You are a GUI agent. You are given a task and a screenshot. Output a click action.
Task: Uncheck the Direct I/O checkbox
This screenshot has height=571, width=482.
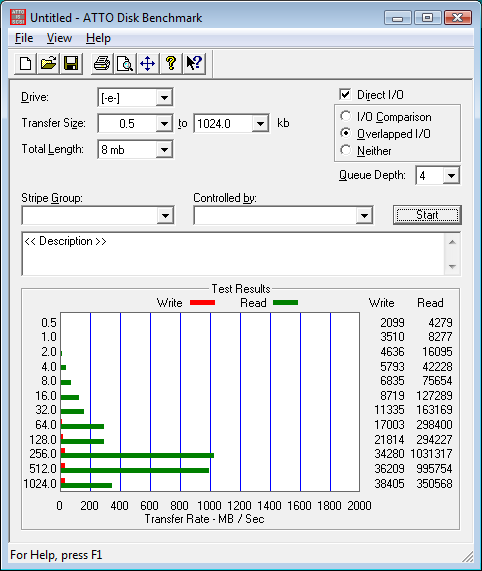345,94
